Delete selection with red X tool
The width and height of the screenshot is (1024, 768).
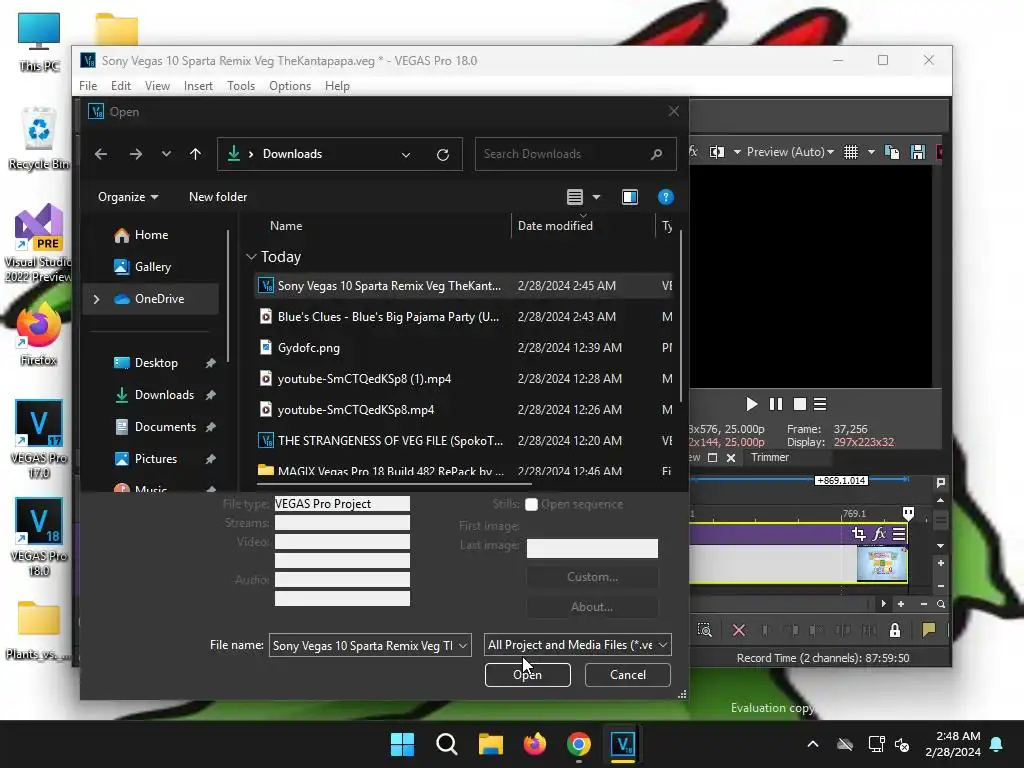[x=739, y=630]
